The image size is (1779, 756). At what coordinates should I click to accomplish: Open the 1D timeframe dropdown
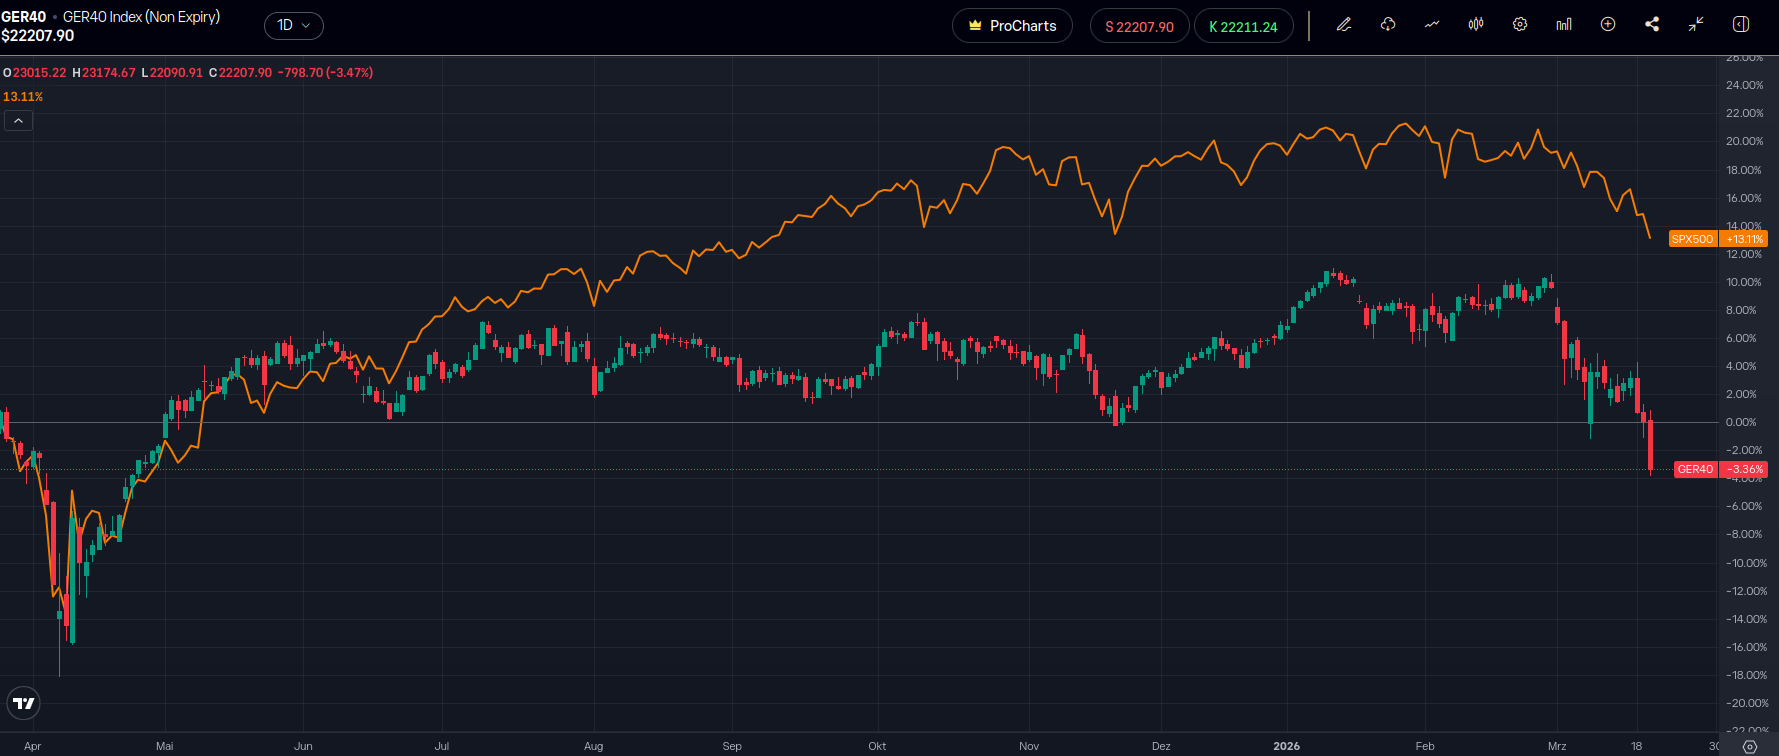[x=293, y=25]
